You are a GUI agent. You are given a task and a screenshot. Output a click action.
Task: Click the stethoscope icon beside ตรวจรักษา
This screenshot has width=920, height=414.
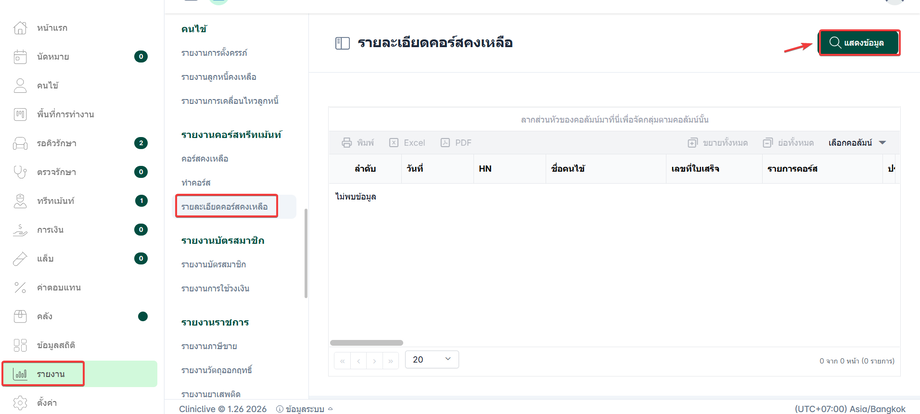pos(21,172)
